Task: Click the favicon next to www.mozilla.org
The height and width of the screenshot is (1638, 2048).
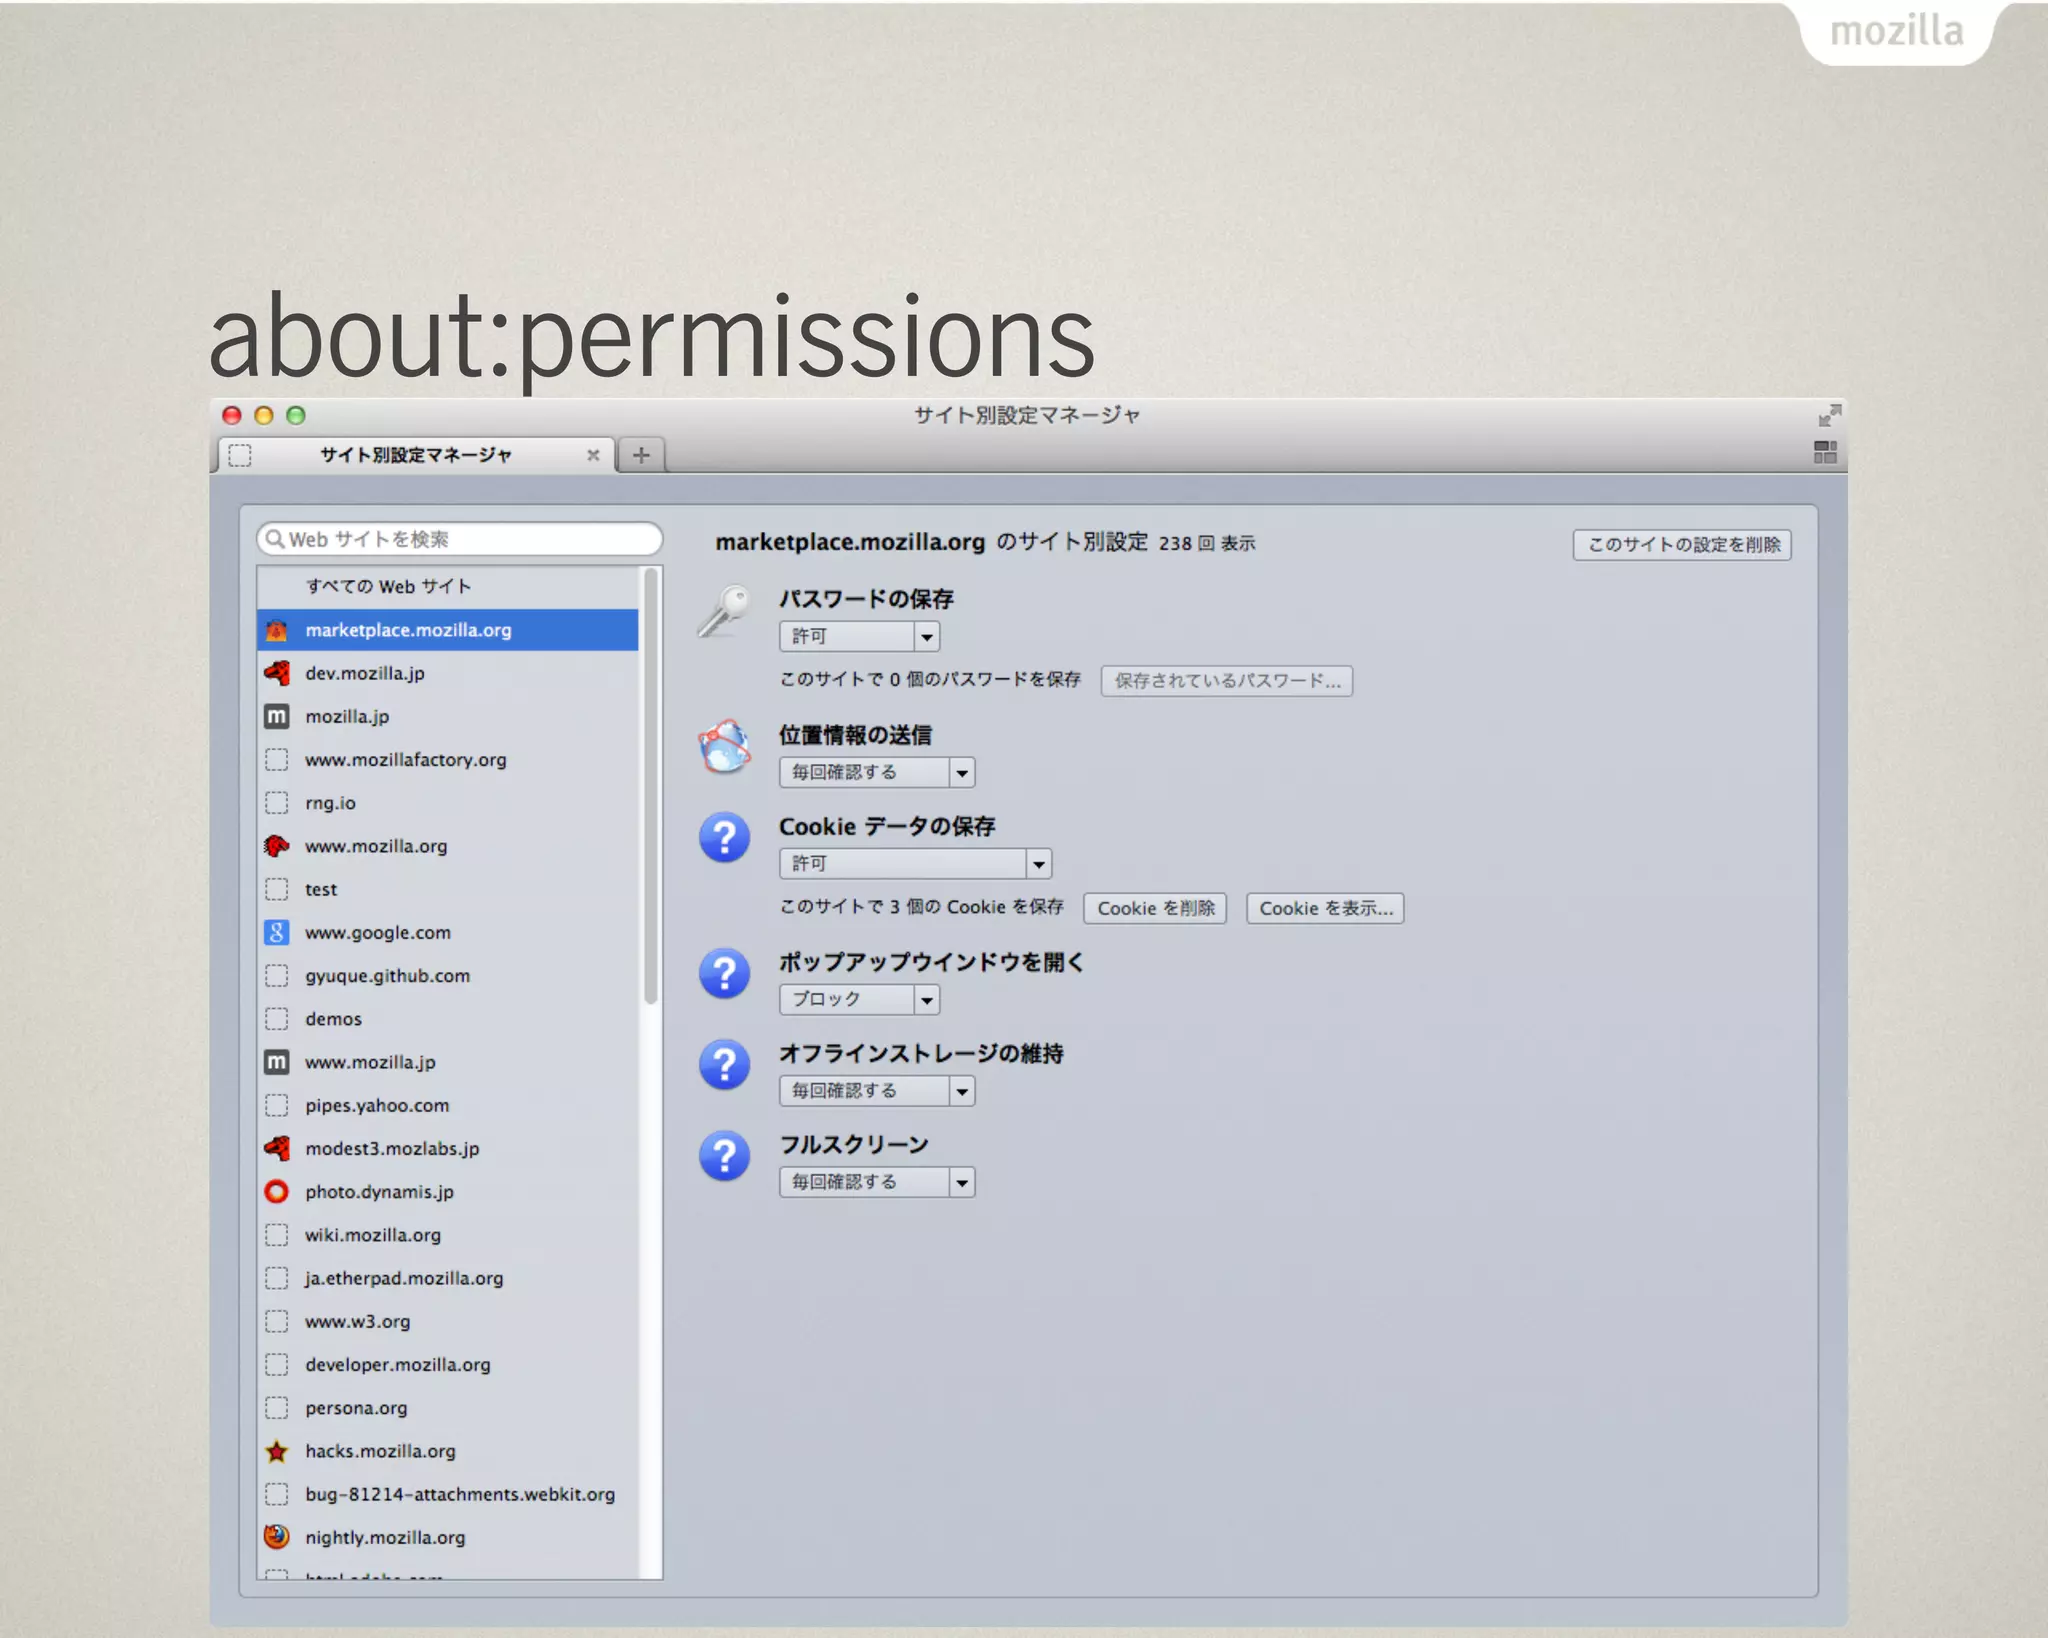Action: pyautogui.click(x=277, y=846)
